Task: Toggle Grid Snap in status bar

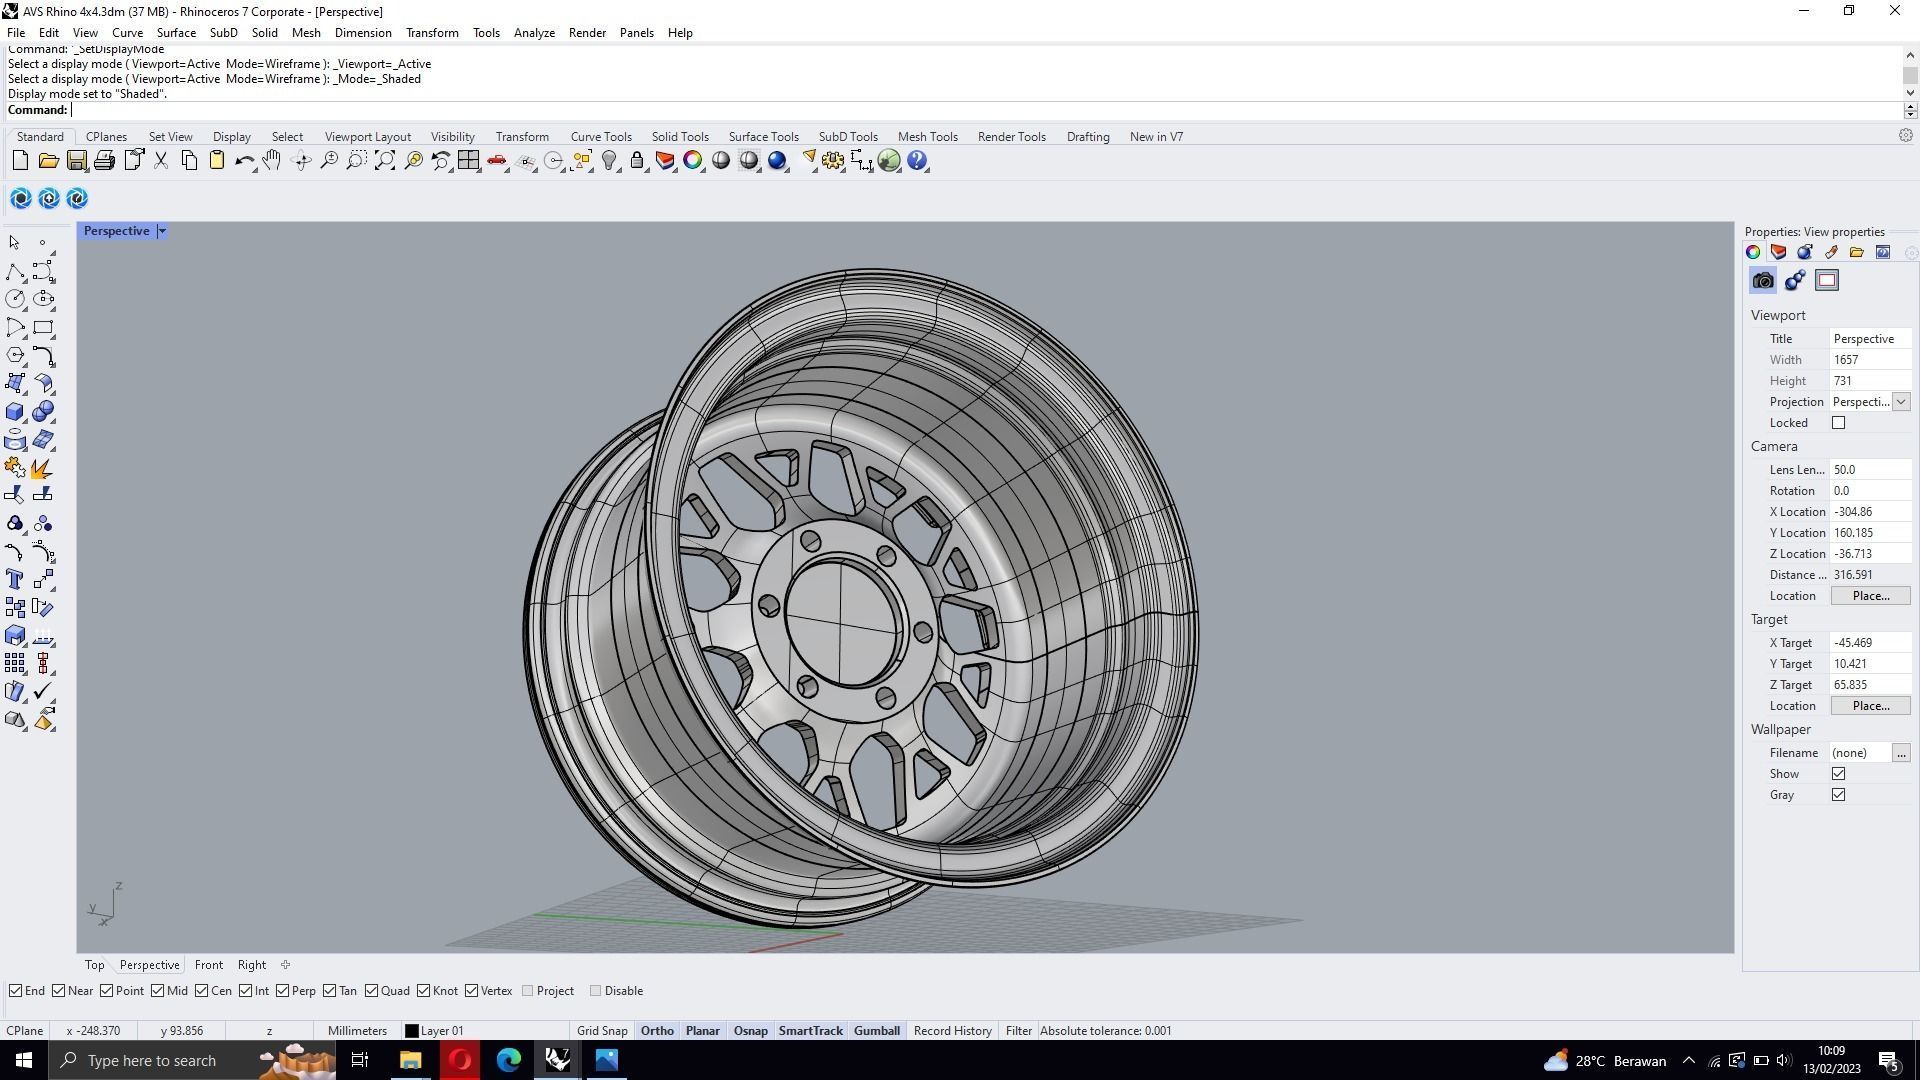Action: click(602, 1031)
